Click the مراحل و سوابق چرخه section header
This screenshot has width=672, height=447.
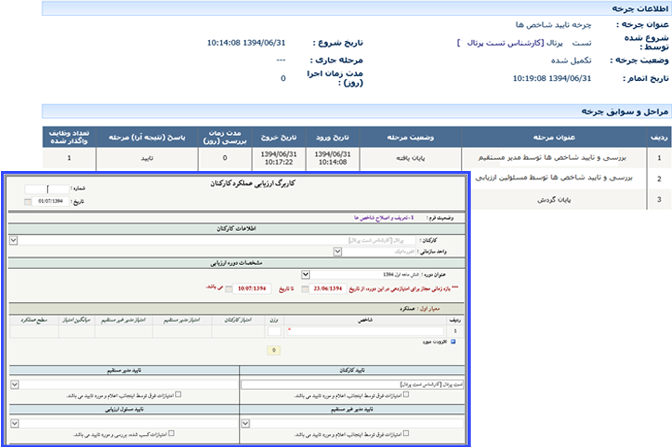(357, 111)
